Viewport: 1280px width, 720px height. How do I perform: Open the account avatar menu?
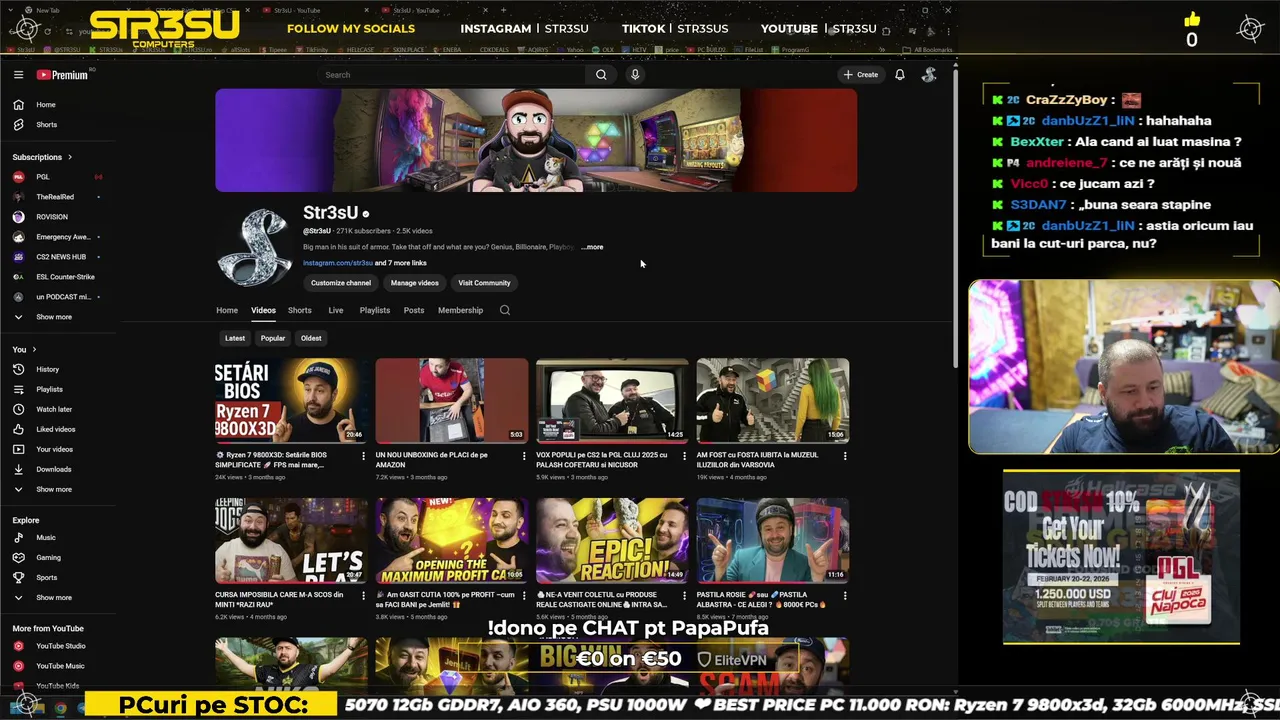929,75
